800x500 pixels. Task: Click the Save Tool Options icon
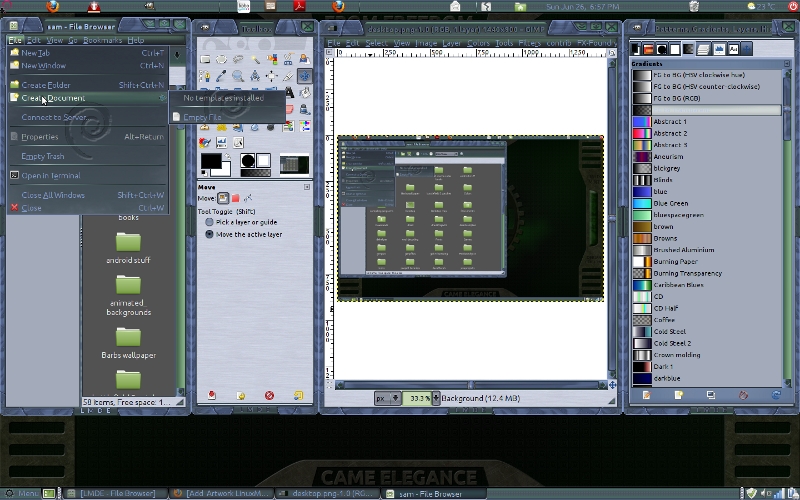(211, 395)
